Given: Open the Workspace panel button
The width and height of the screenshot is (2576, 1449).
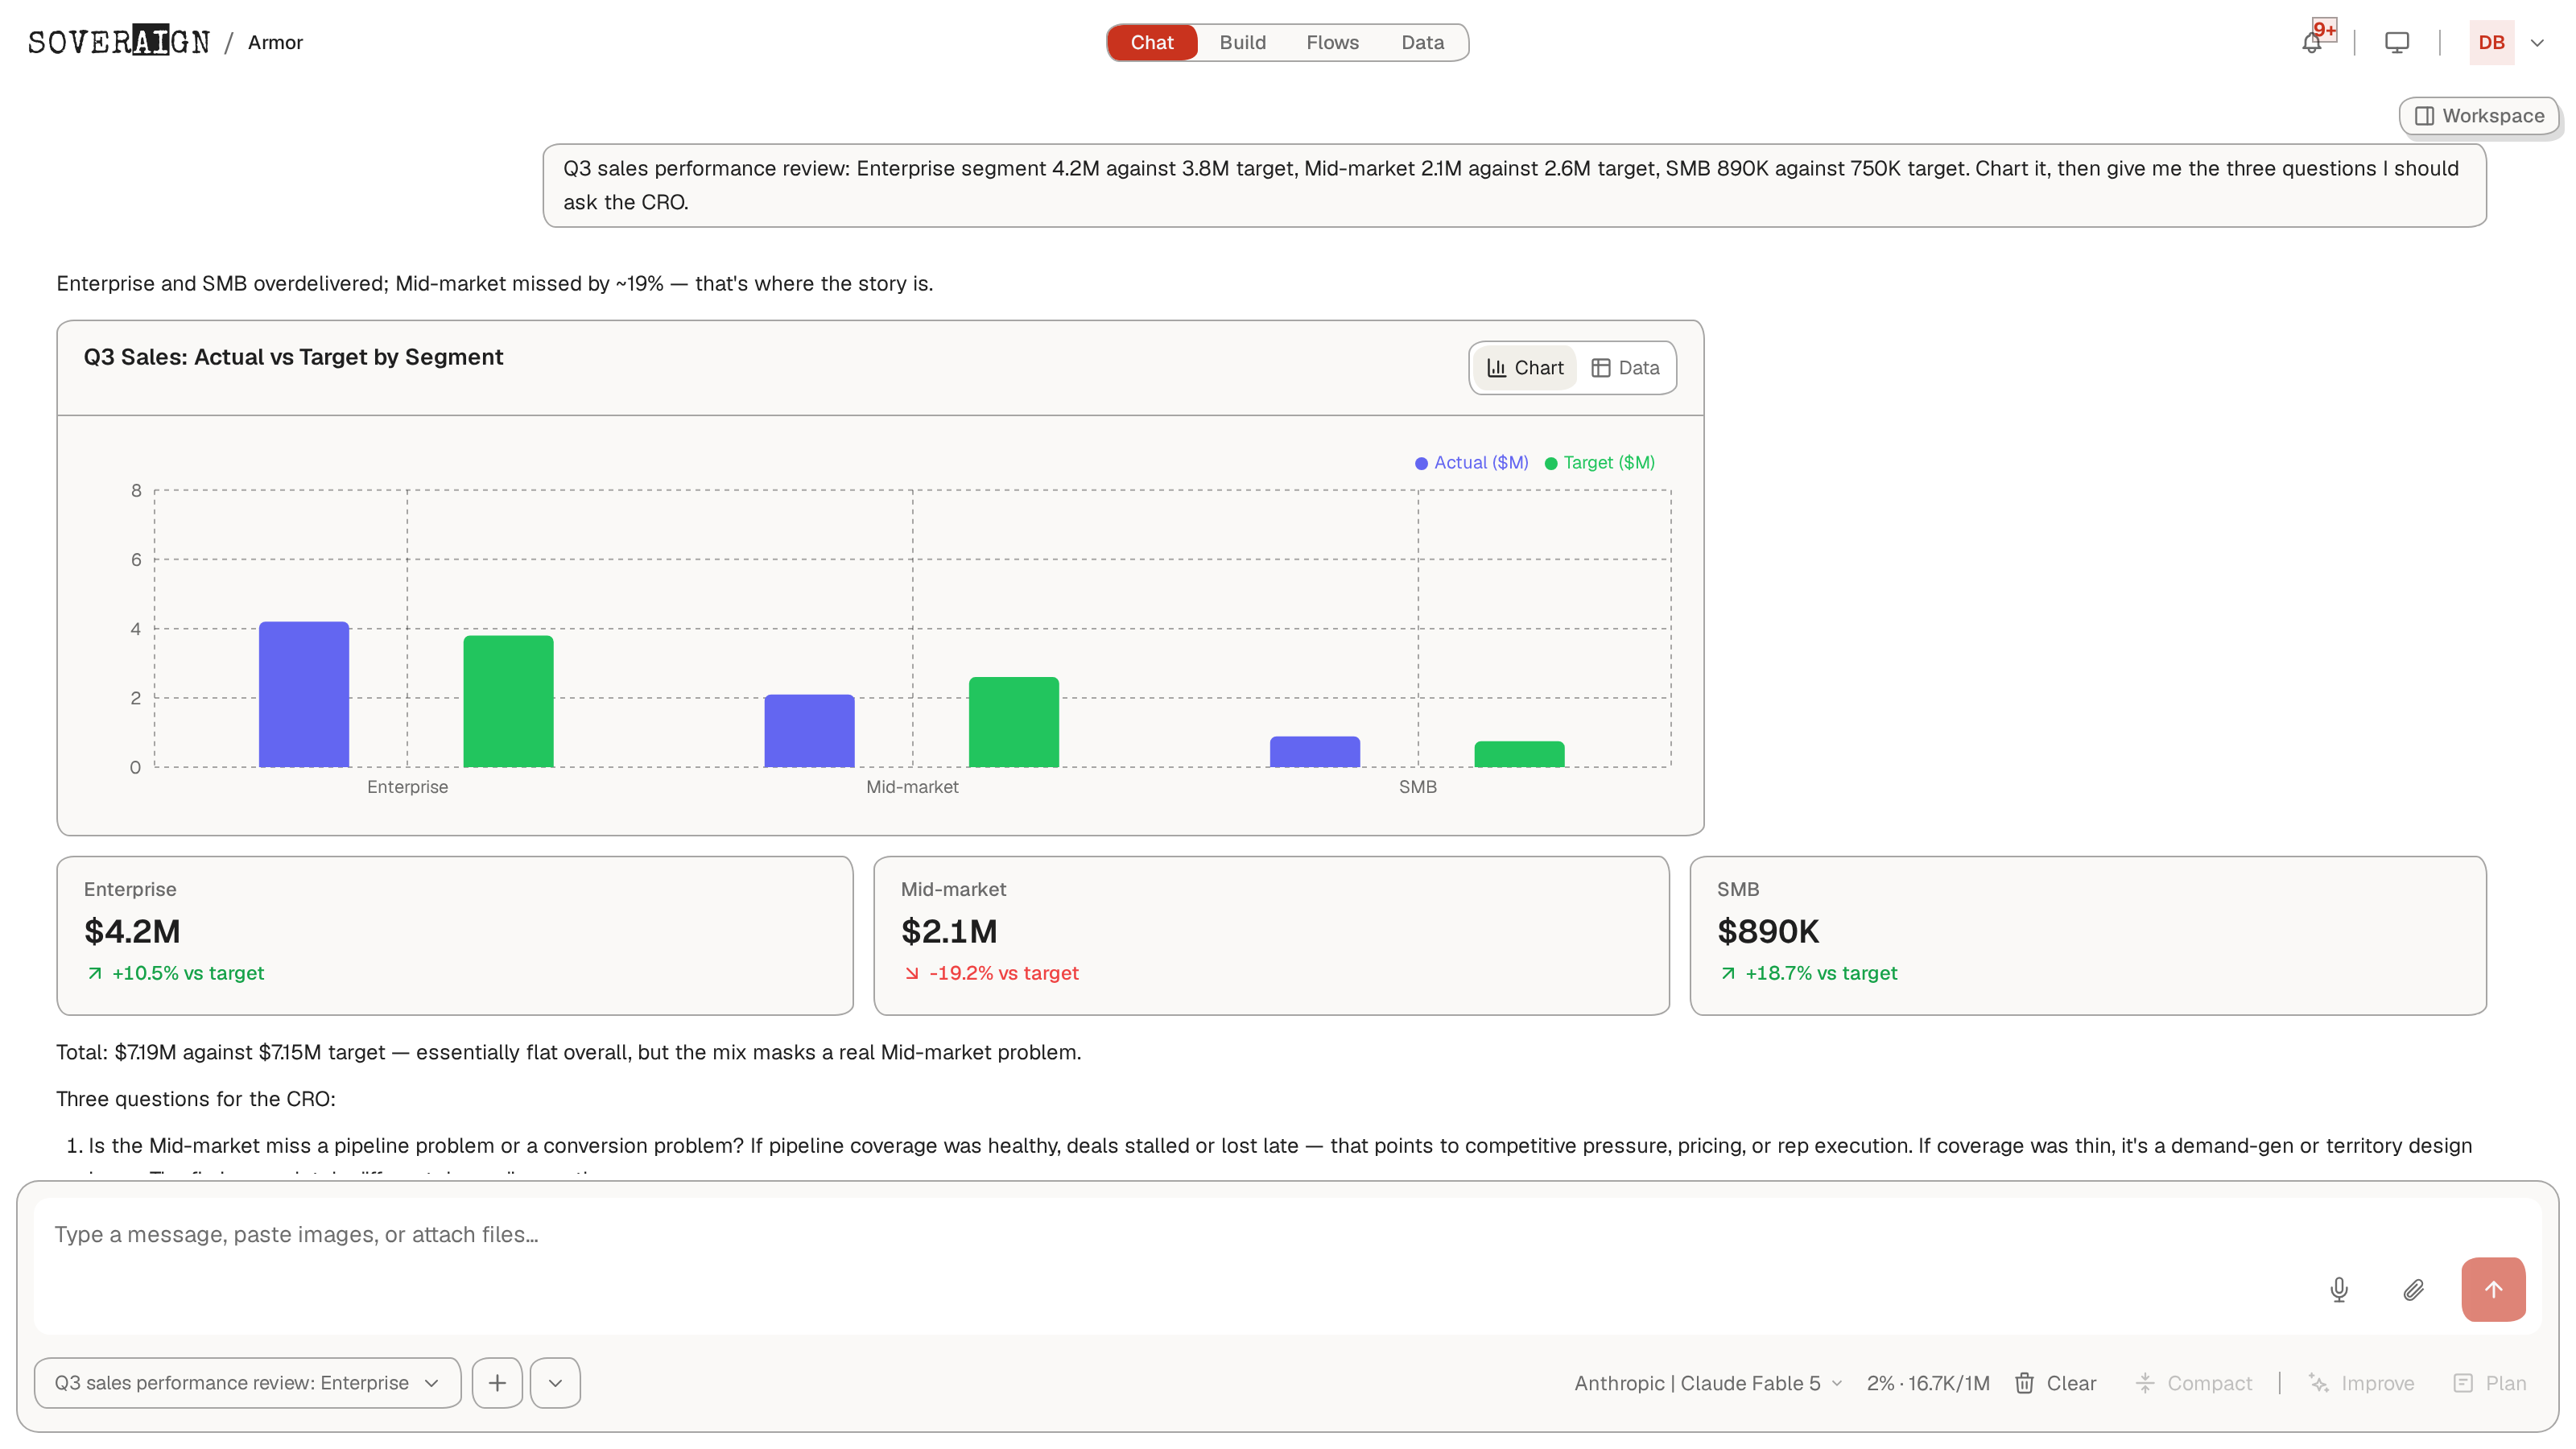Looking at the screenshot, I should pyautogui.click(x=2479, y=116).
